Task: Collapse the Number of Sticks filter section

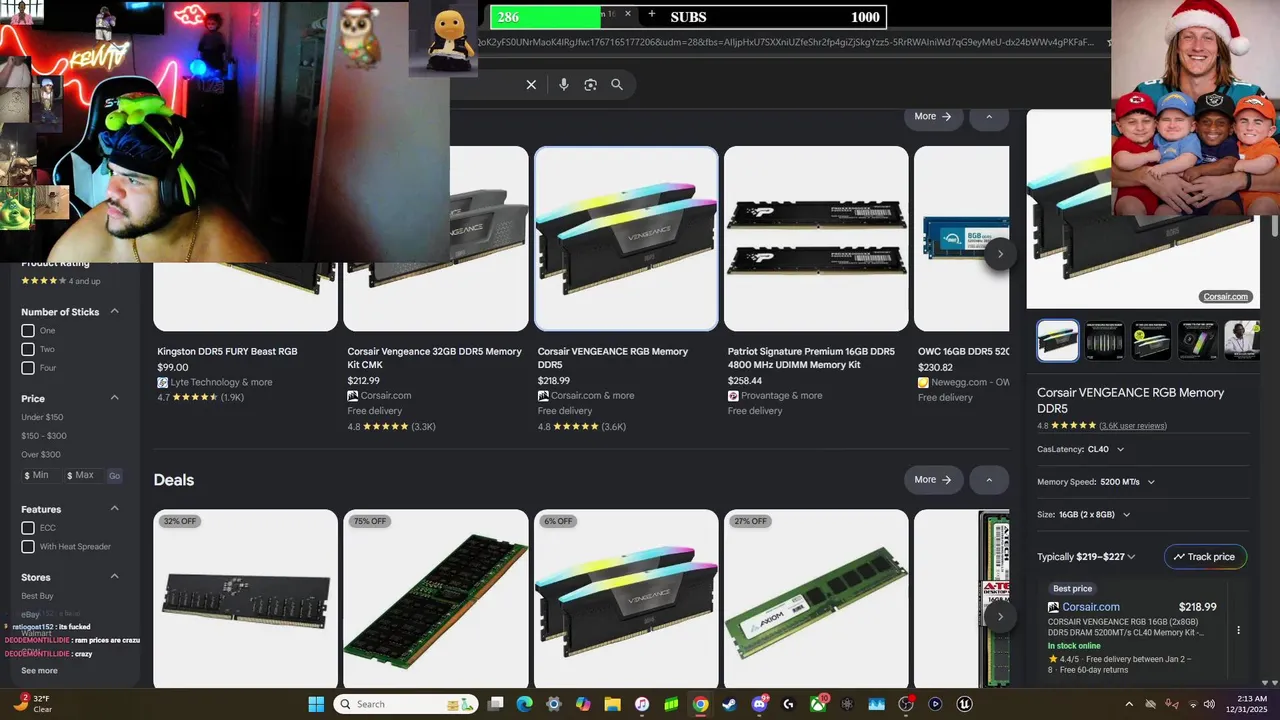Action: pos(114,311)
